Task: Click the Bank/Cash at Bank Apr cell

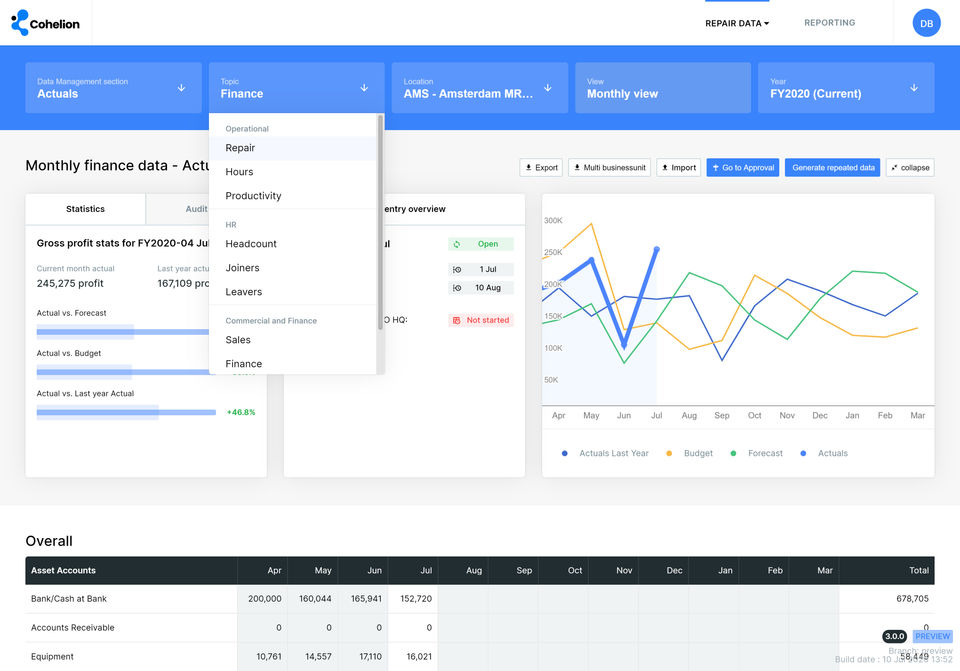Action: (x=263, y=599)
